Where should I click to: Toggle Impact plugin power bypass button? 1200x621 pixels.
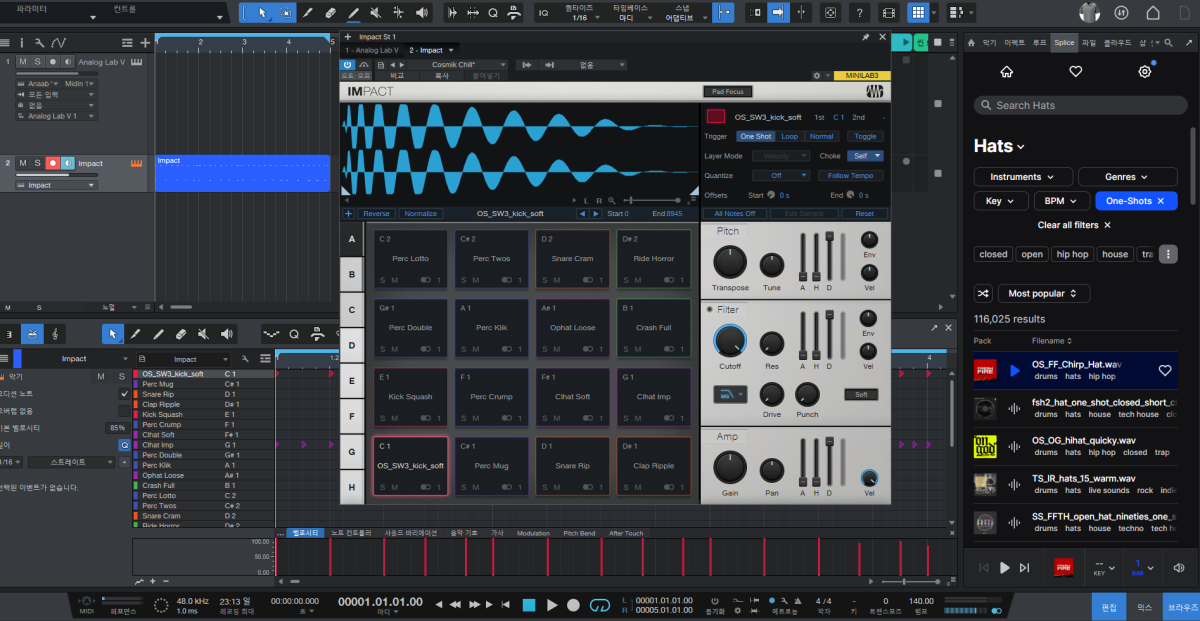click(x=347, y=64)
